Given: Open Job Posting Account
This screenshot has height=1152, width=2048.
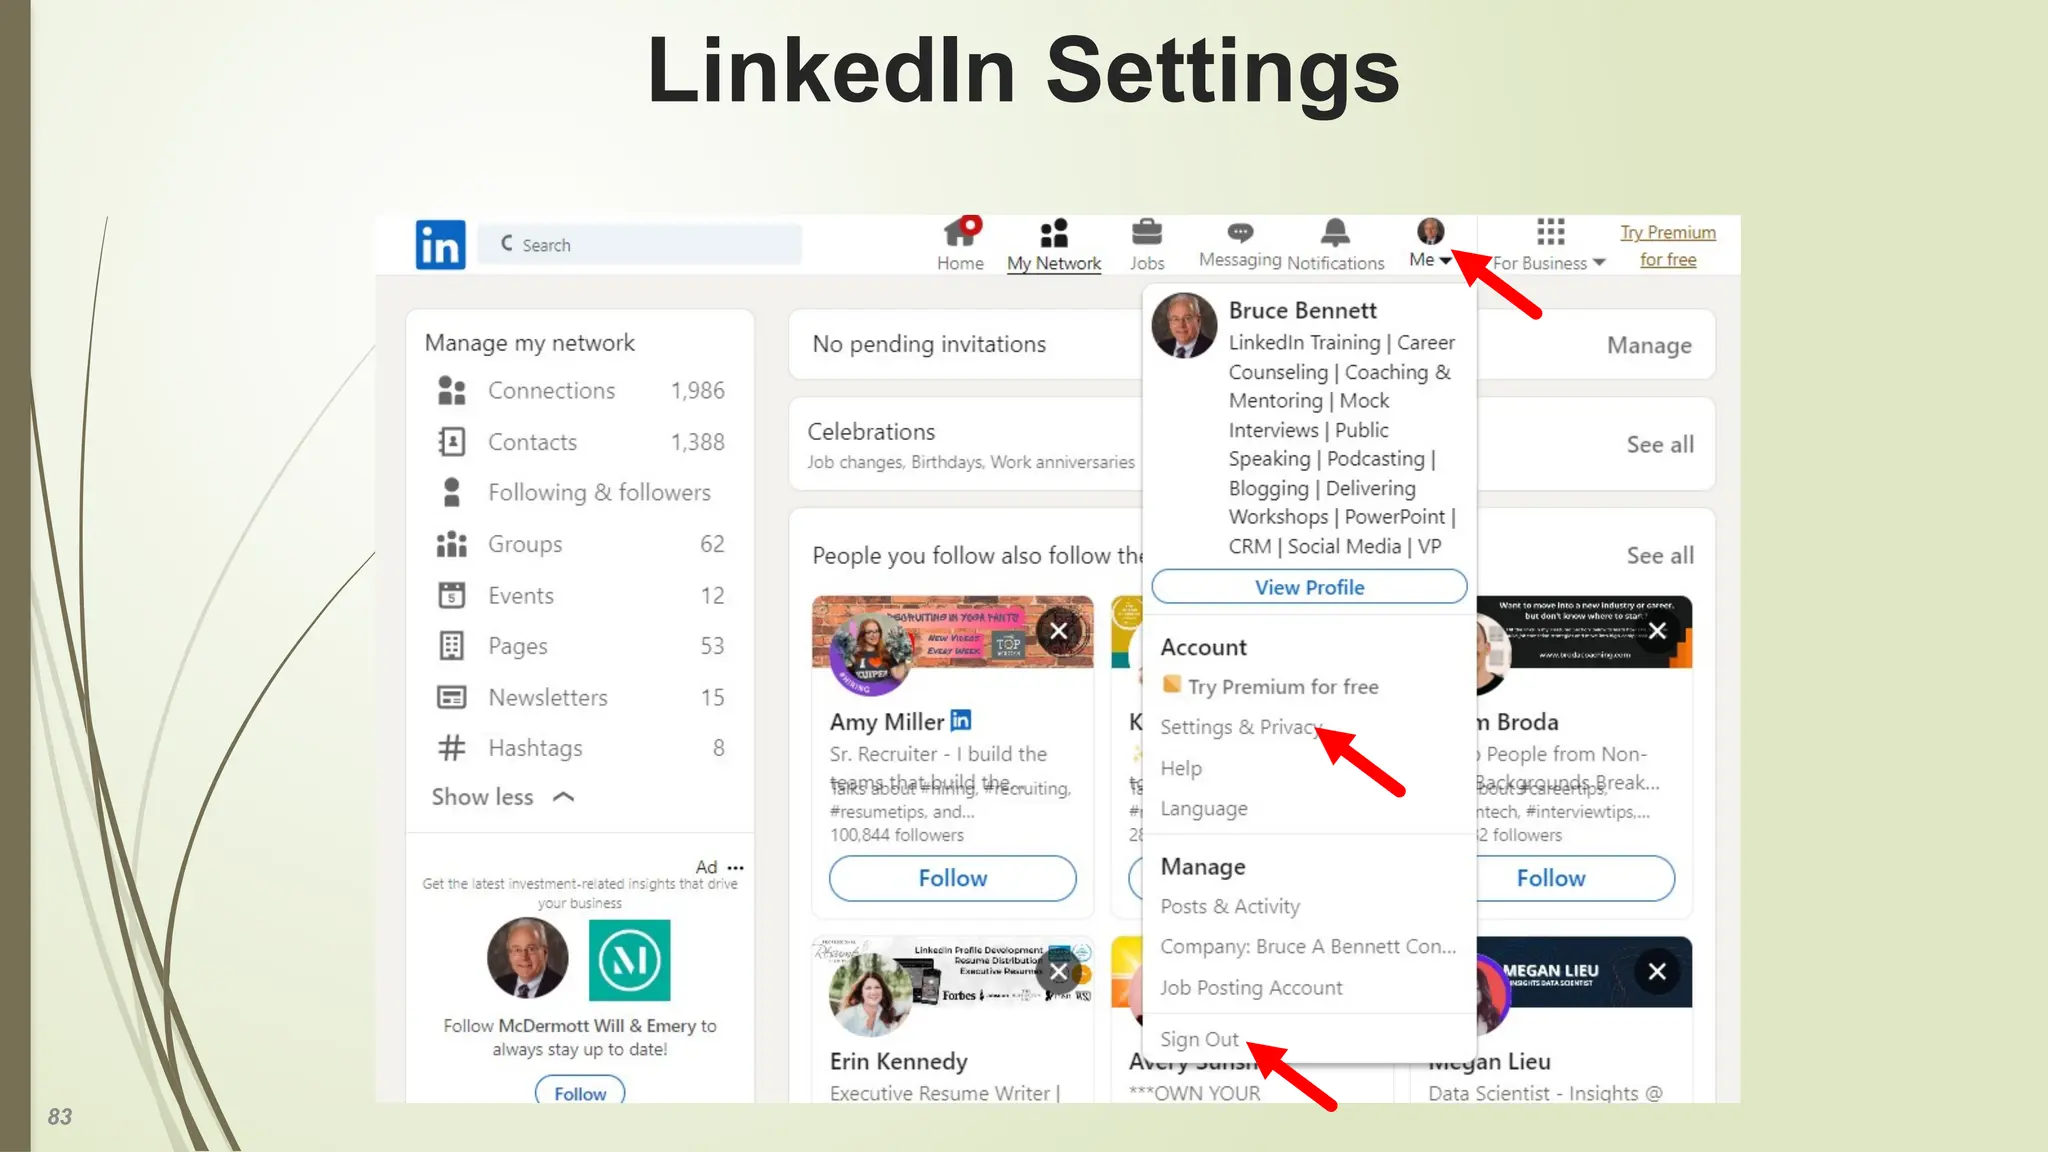Looking at the screenshot, I should [x=1251, y=988].
